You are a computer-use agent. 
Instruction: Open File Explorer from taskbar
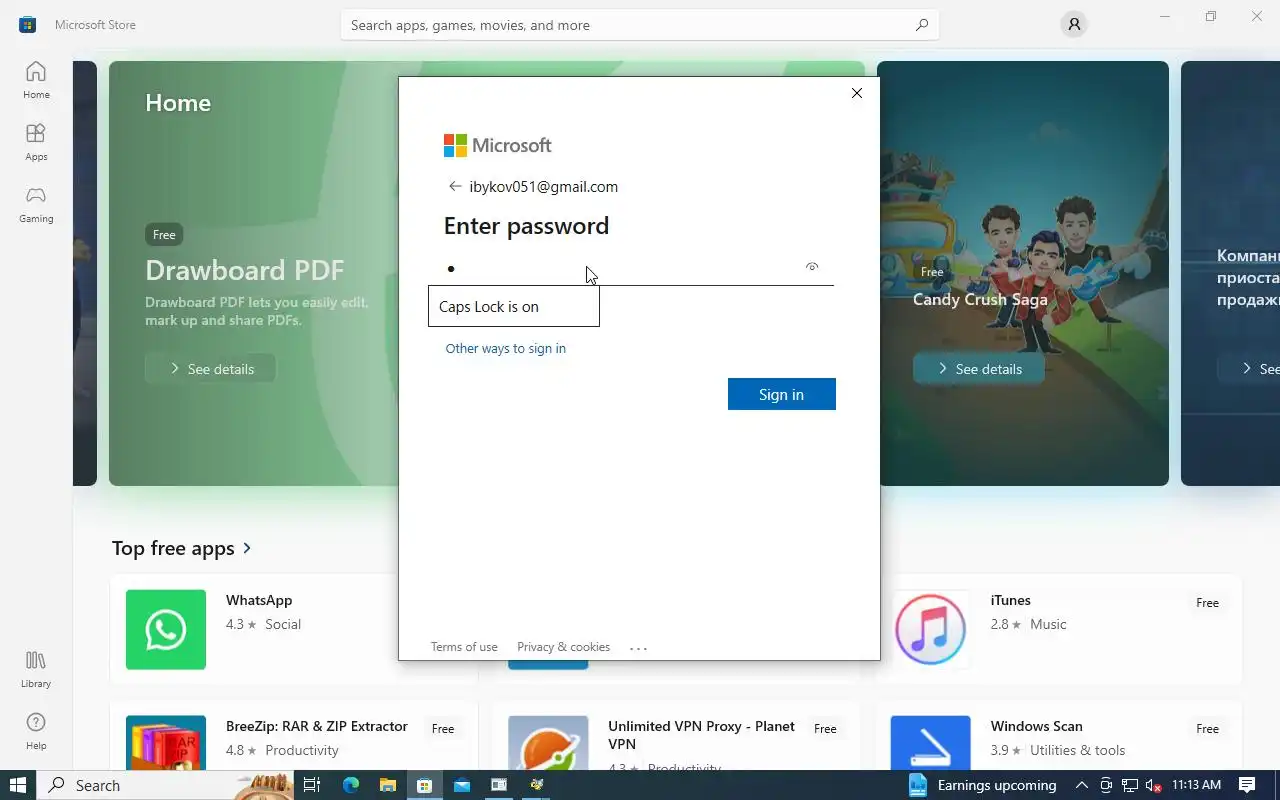pyautogui.click(x=387, y=785)
